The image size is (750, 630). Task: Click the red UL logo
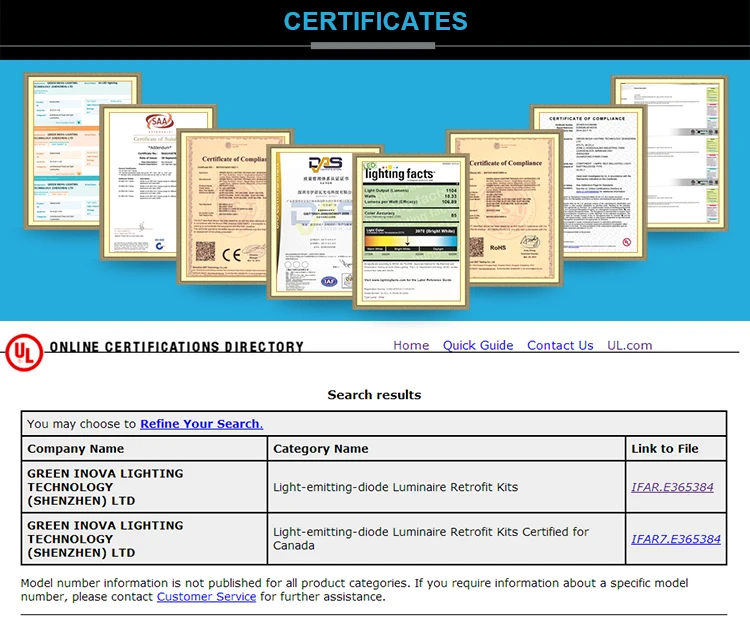click(x=22, y=352)
